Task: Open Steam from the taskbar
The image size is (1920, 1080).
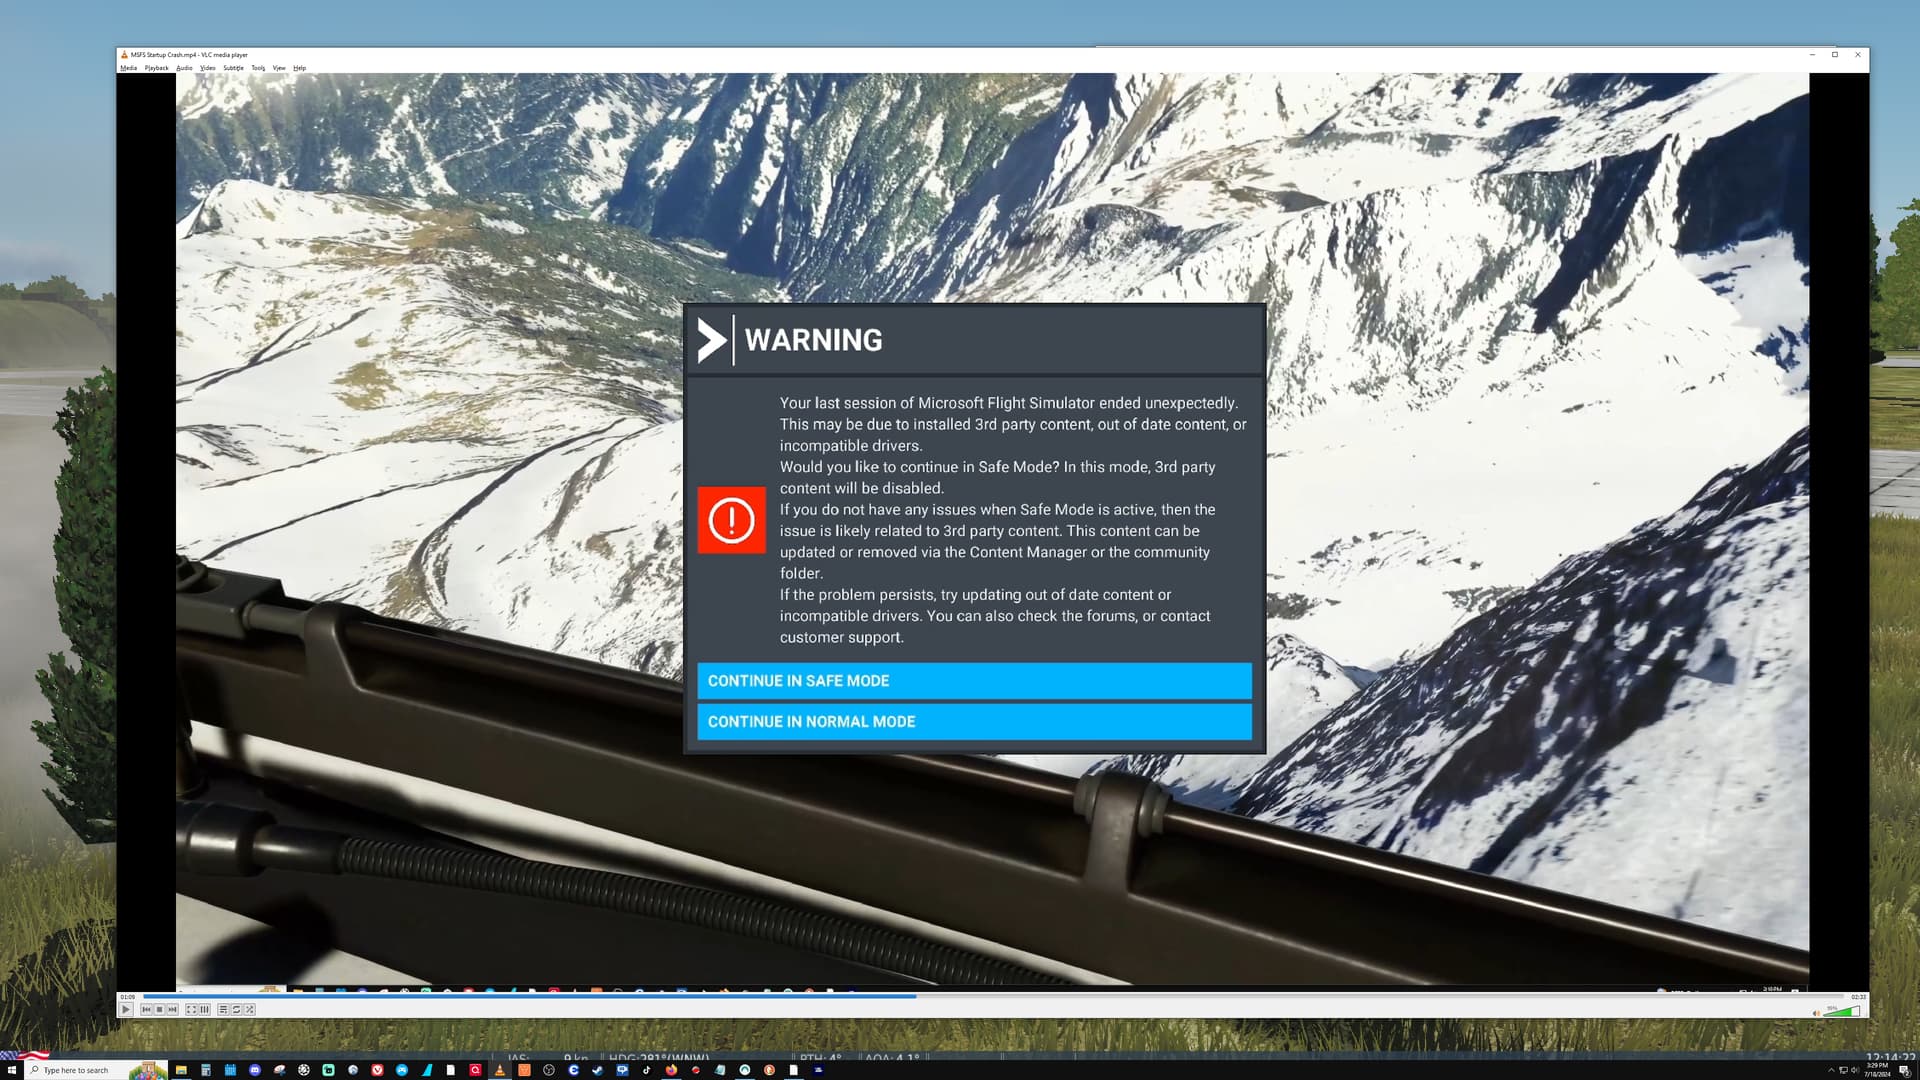Action: (597, 1070)
